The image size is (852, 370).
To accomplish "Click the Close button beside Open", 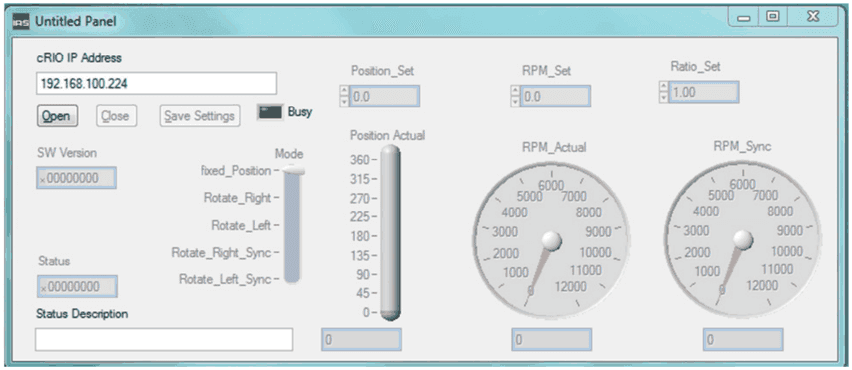I will click(x=116, y=116).
